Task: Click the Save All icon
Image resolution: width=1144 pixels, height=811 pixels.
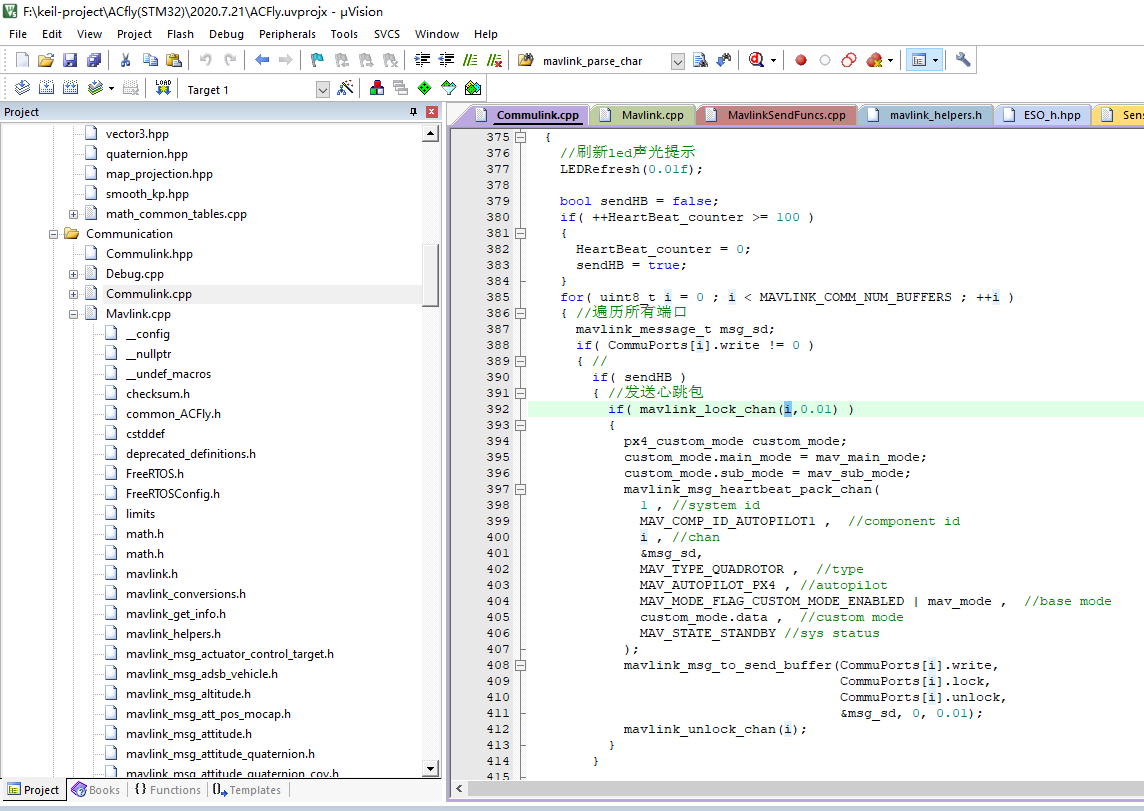Action: pyautogui.click(x=94, y=61)
